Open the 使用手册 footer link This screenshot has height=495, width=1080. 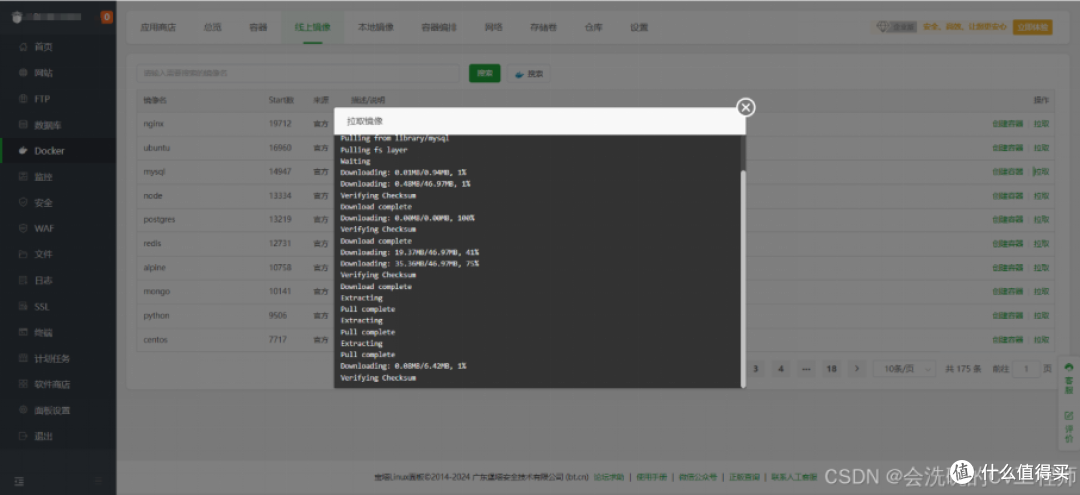(652, 476)
